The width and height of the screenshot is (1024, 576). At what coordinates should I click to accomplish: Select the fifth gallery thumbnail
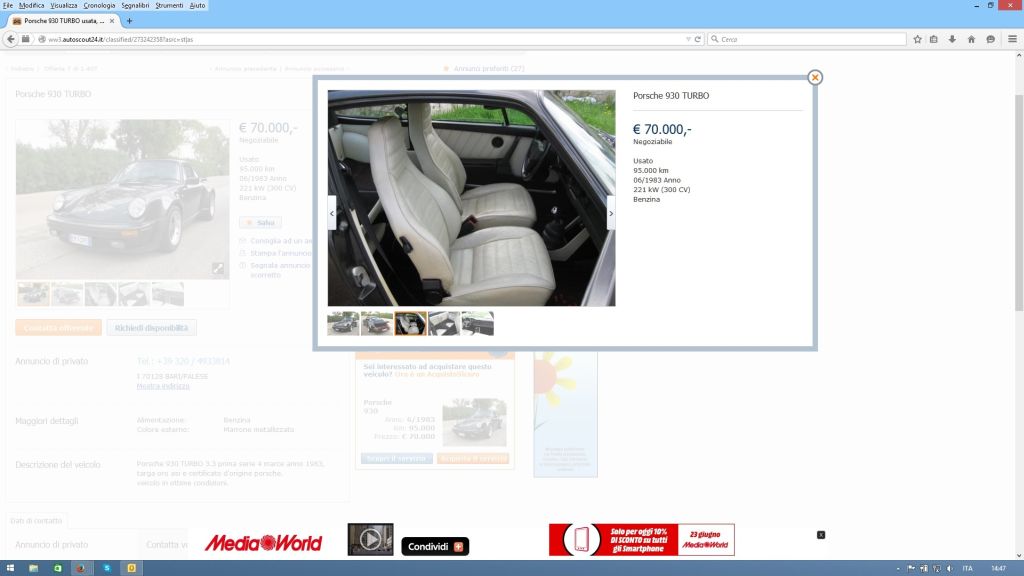click(477, 323)
